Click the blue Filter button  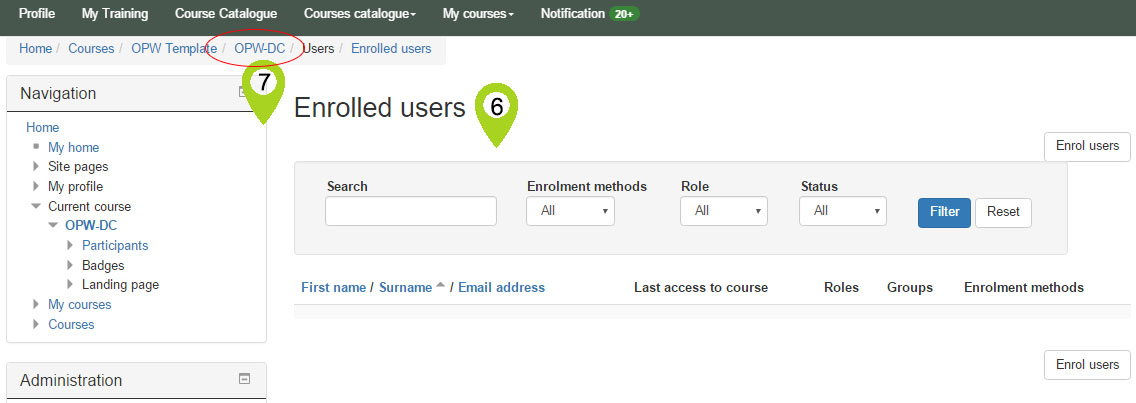click(943, 212)
